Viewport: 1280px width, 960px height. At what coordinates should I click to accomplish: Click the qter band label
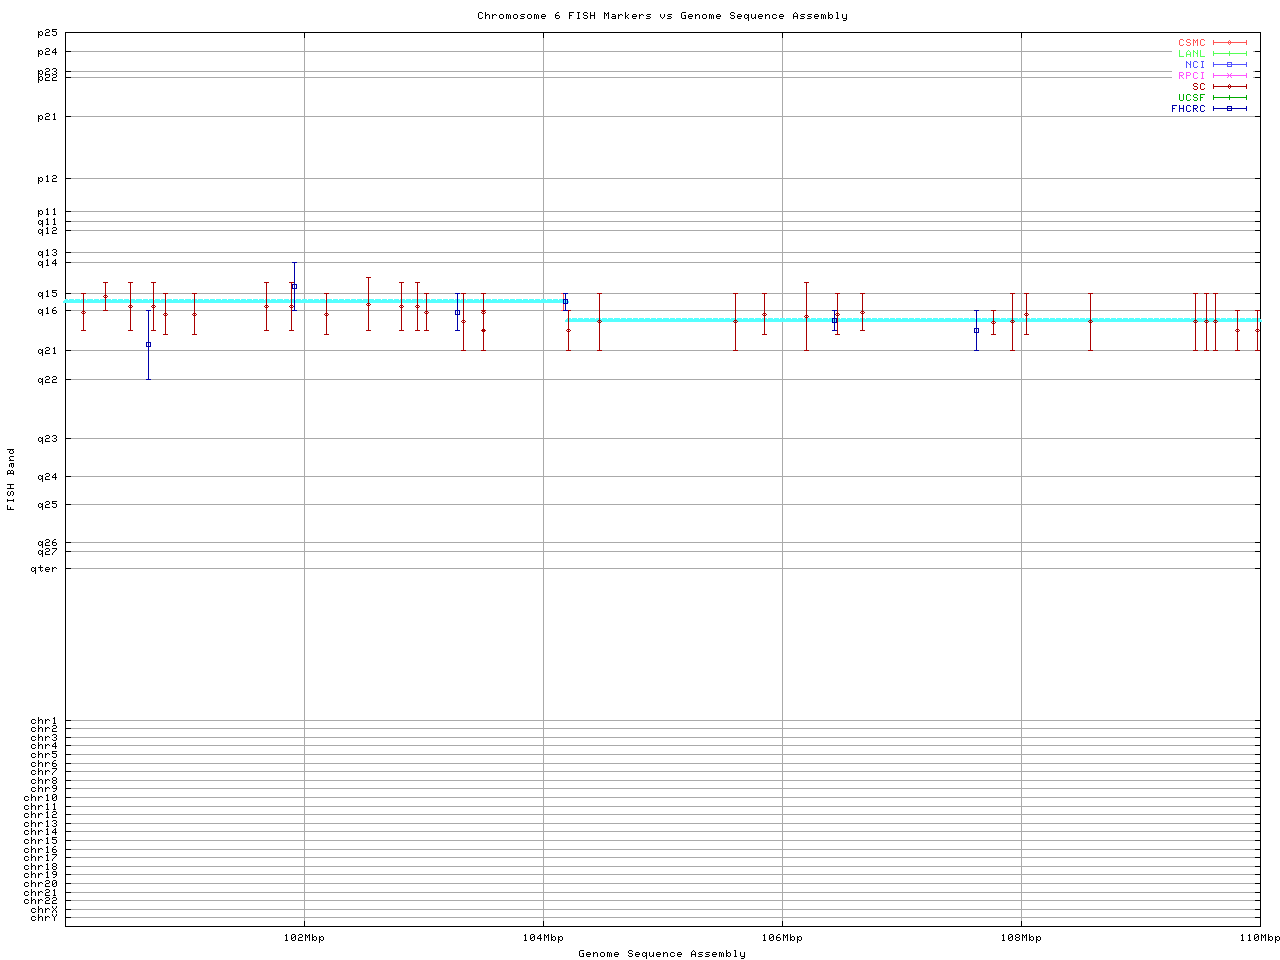(44, 569)
